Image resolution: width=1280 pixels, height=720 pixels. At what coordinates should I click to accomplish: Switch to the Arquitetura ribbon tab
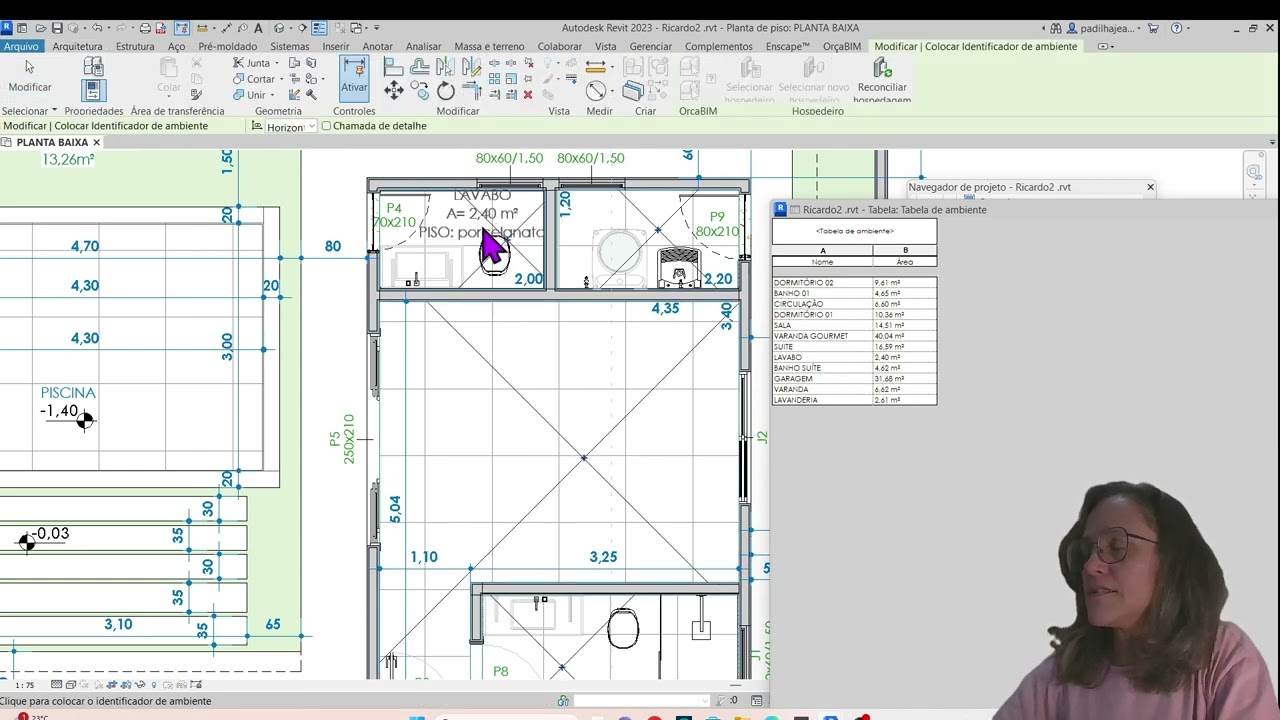pyautogui.click(x=77, y=46)
